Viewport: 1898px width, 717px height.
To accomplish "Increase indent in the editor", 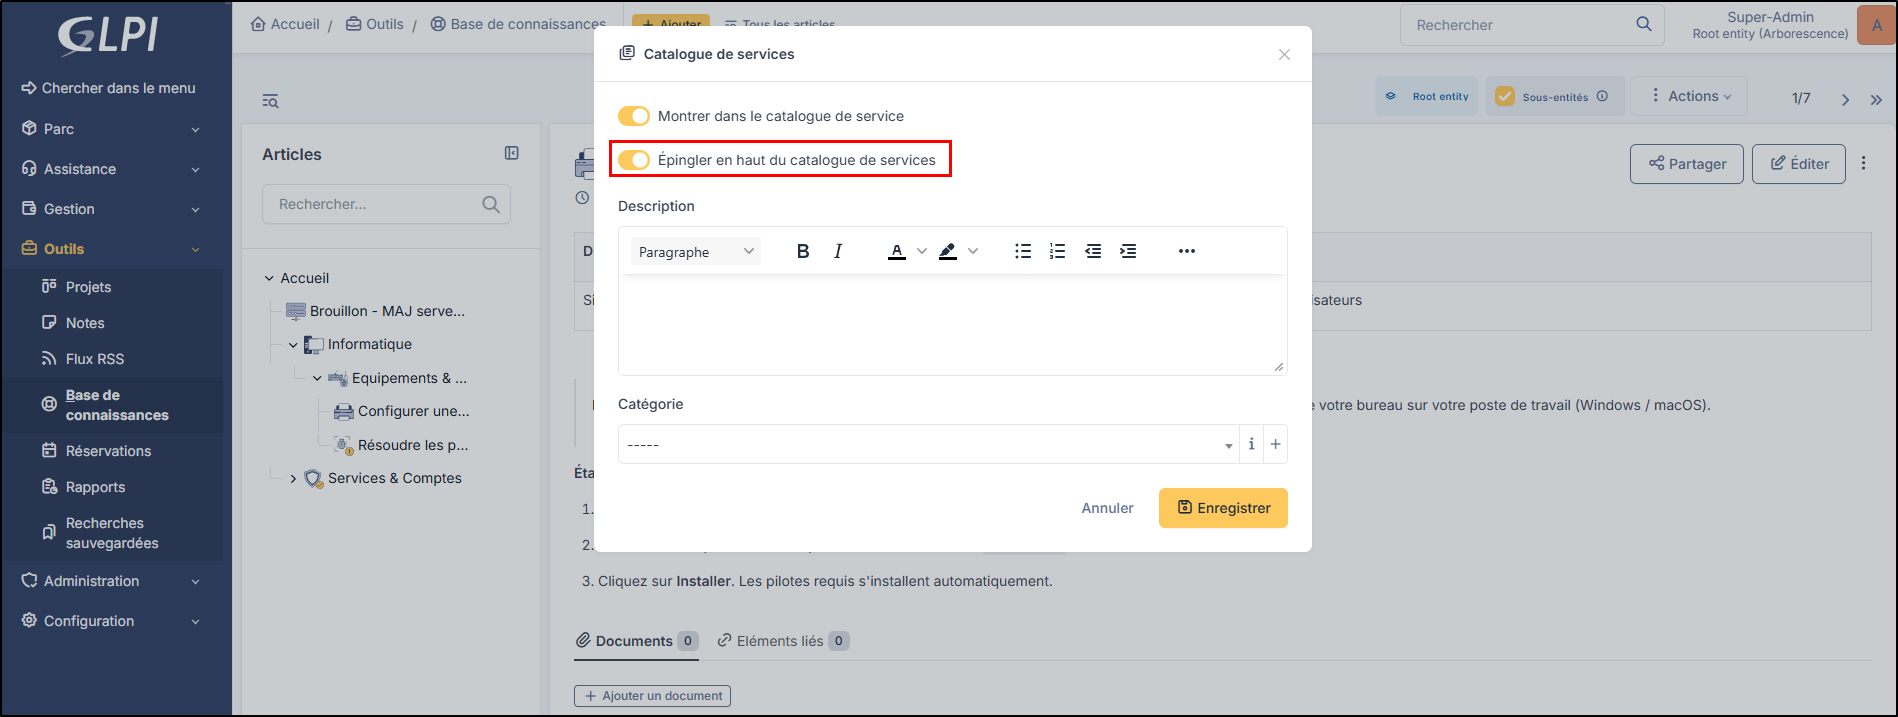I will pos(1128,251).
